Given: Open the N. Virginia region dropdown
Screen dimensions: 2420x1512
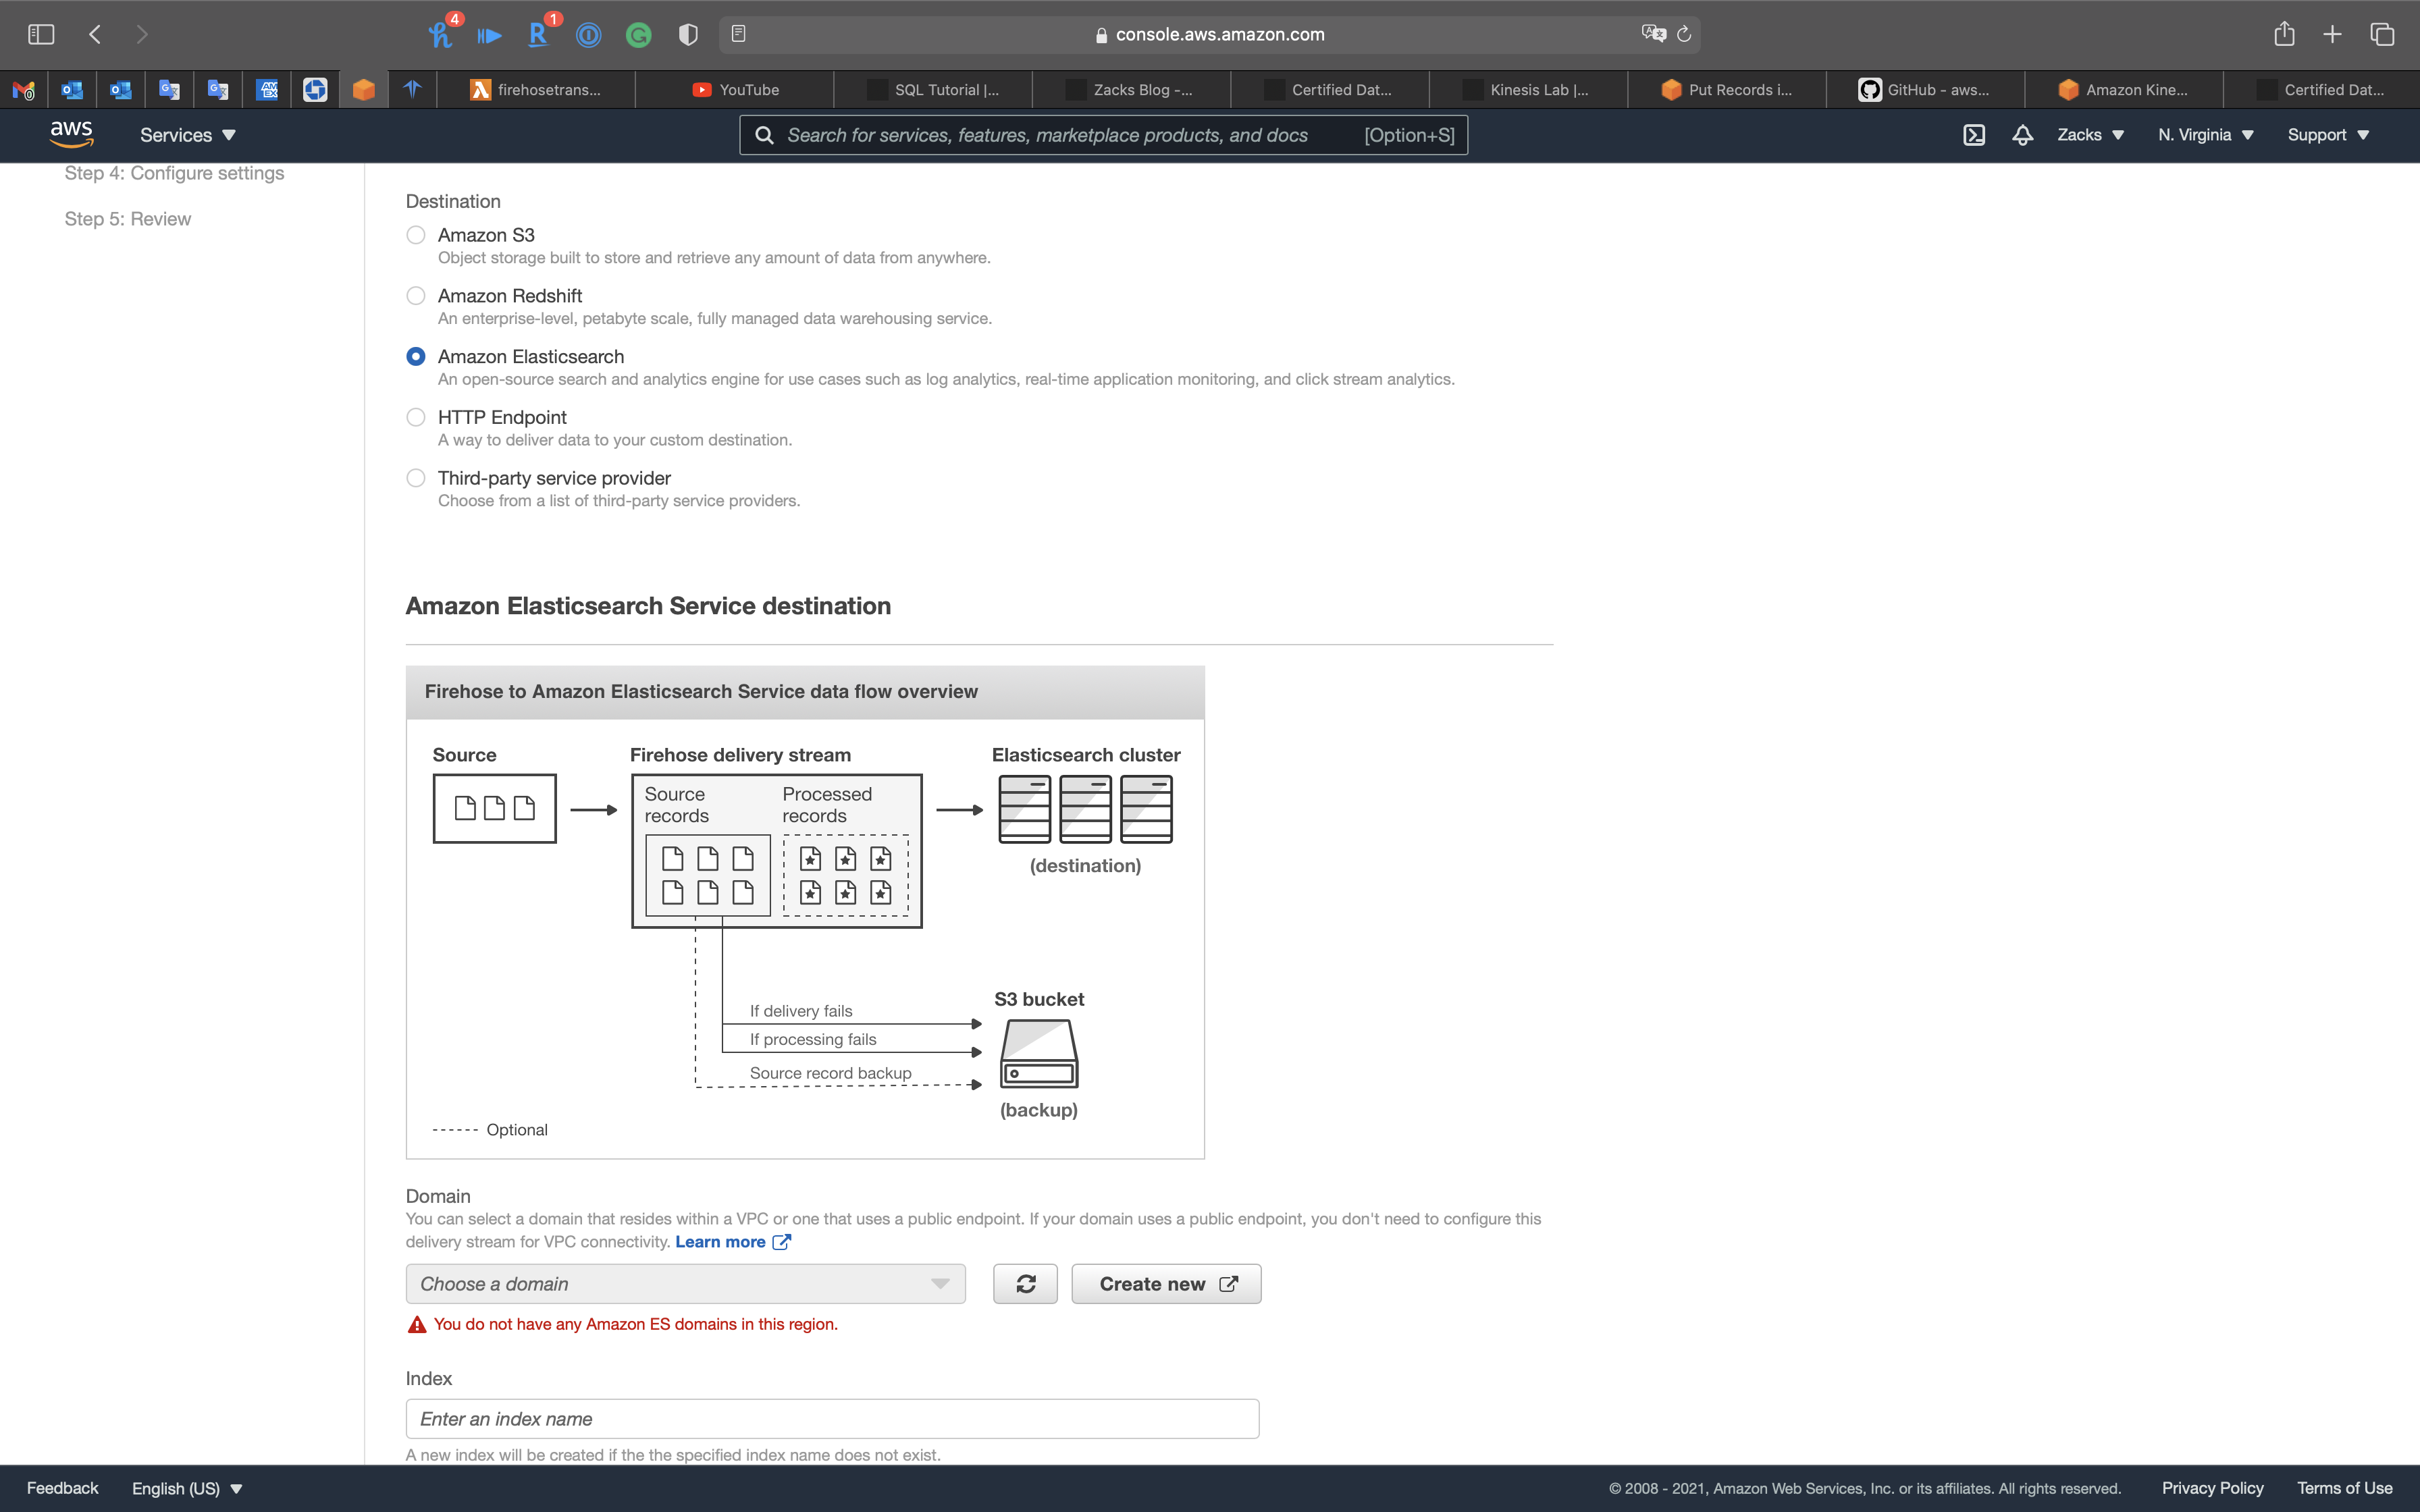Looking at the screenshot, I should coord(2205,135).
